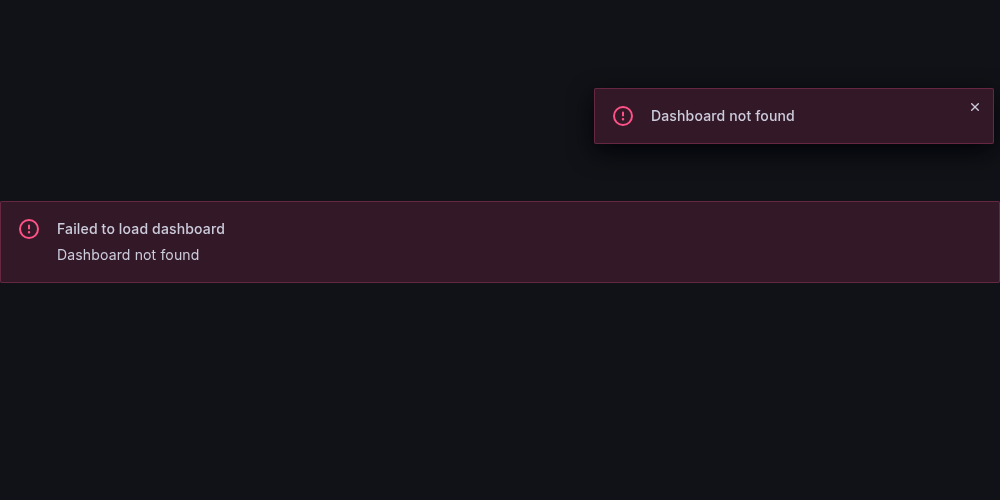Click the empty dark area above the error banner
This screenshot has width=1000, height=500.
tap(287, 128)
